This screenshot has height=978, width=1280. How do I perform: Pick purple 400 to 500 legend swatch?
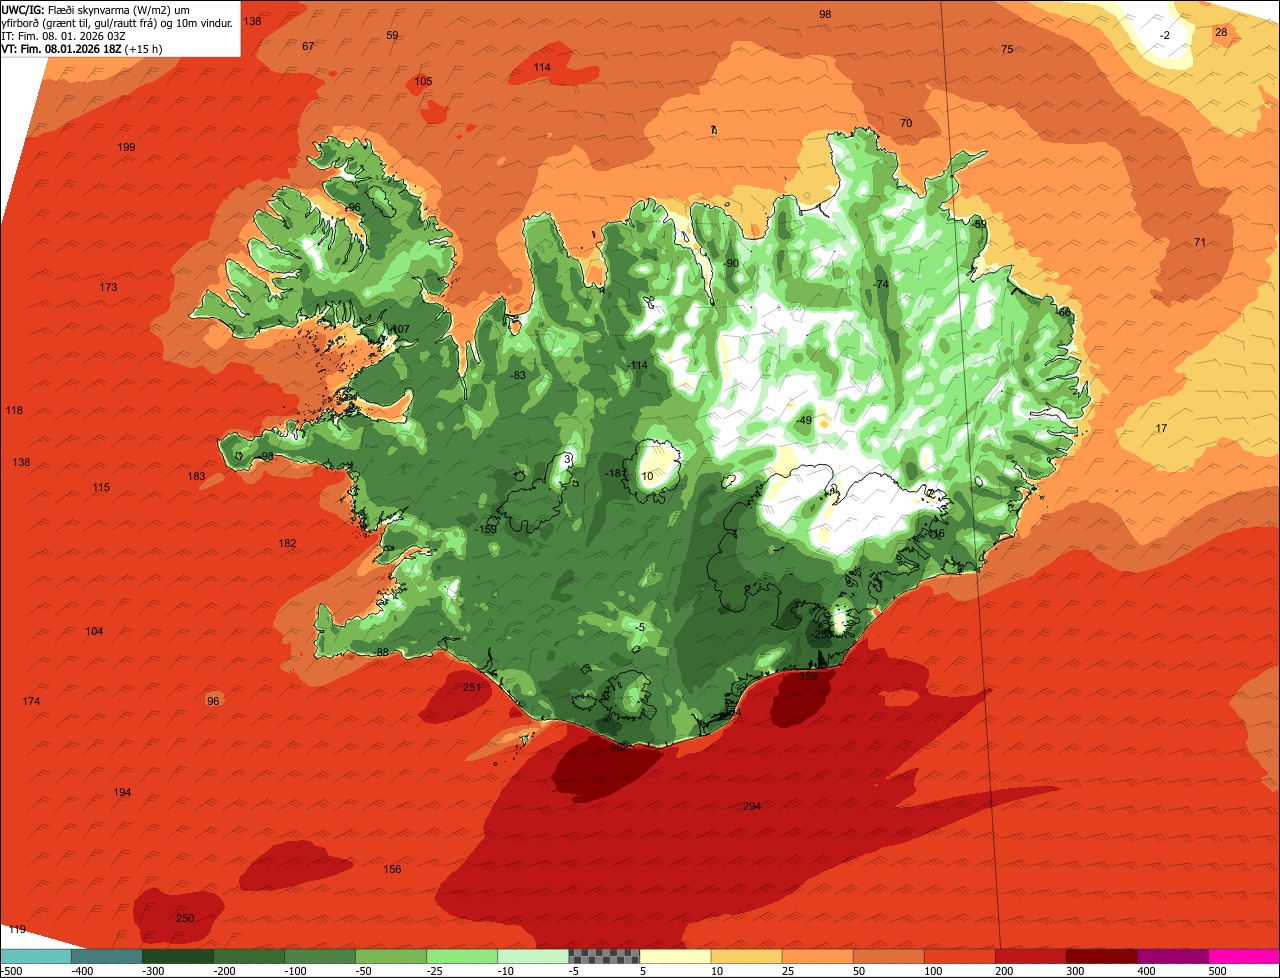(1172, 956)
